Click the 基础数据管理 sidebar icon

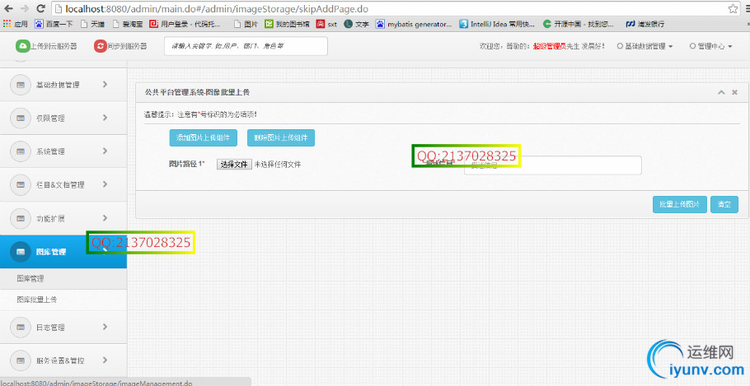point(21,85)
